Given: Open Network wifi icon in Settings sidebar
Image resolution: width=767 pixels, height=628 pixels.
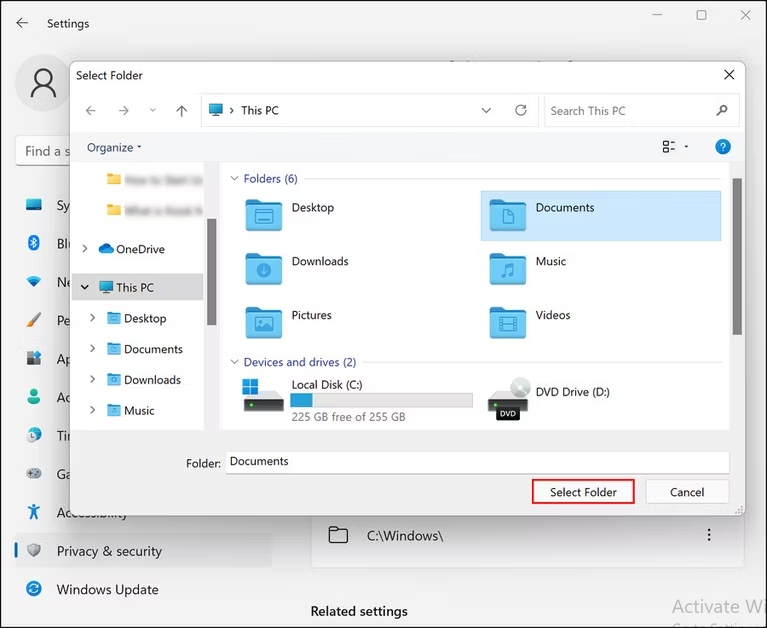Looking at the screenshot, I should (34, 281).
